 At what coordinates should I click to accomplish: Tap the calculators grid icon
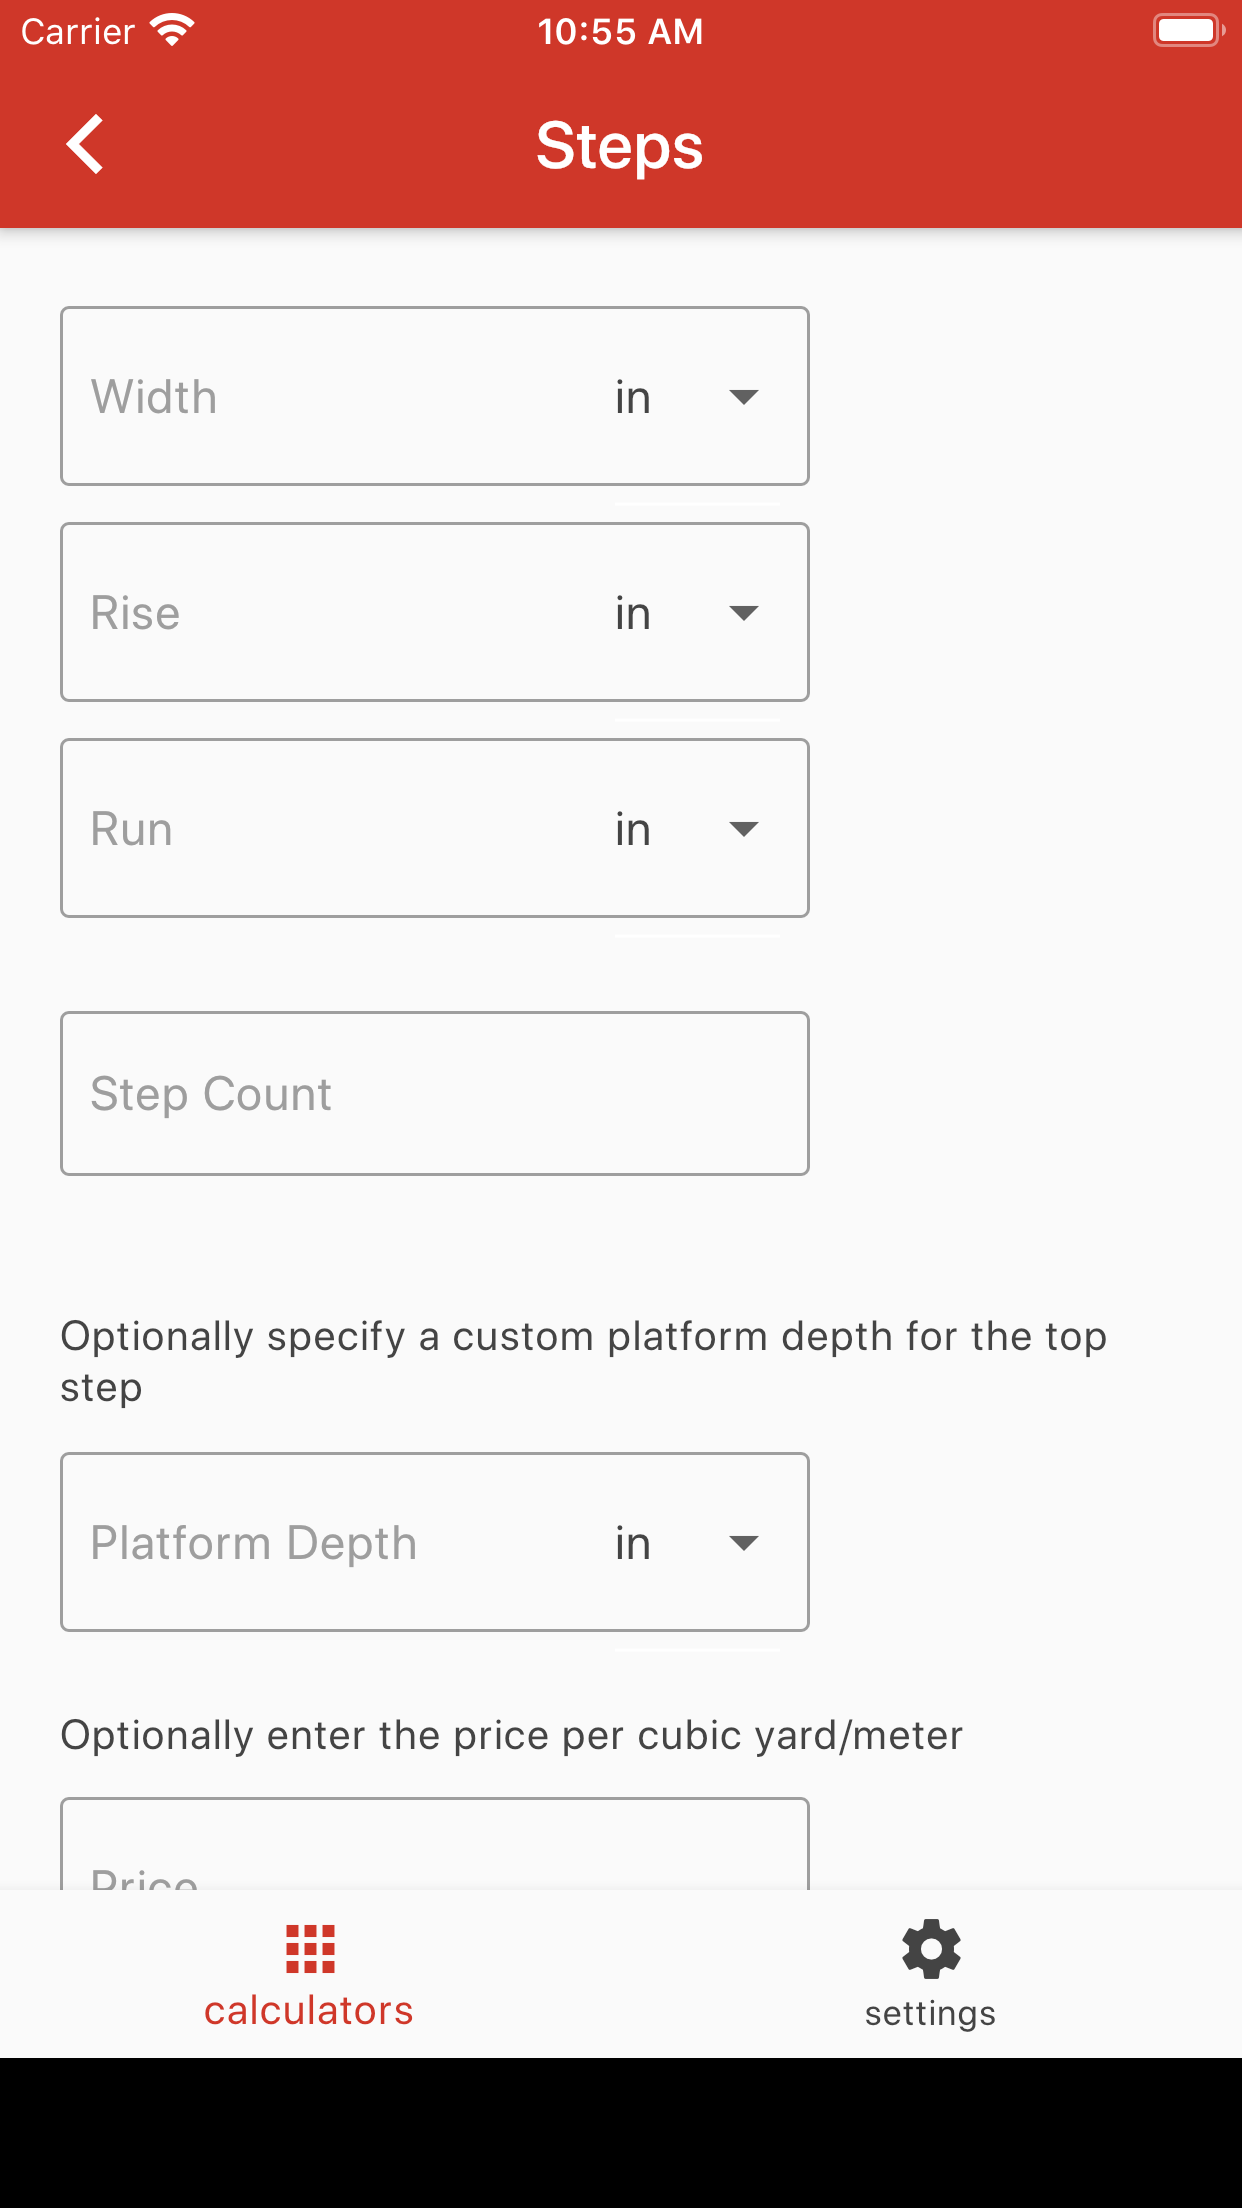(310, 1948)
